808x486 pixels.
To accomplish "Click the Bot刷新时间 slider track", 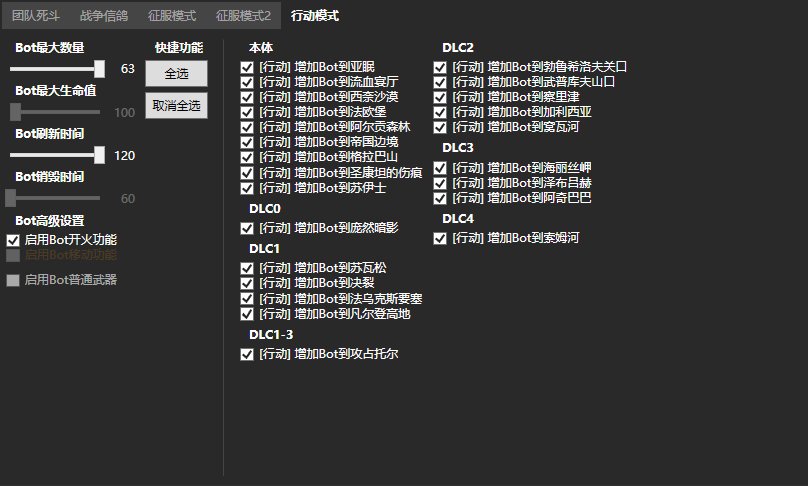I will pos(58,155).
